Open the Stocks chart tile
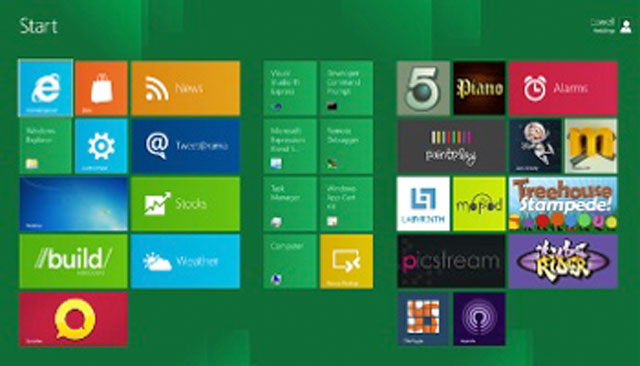The height and width of the screenshot is (366, 640). (186, 204)
